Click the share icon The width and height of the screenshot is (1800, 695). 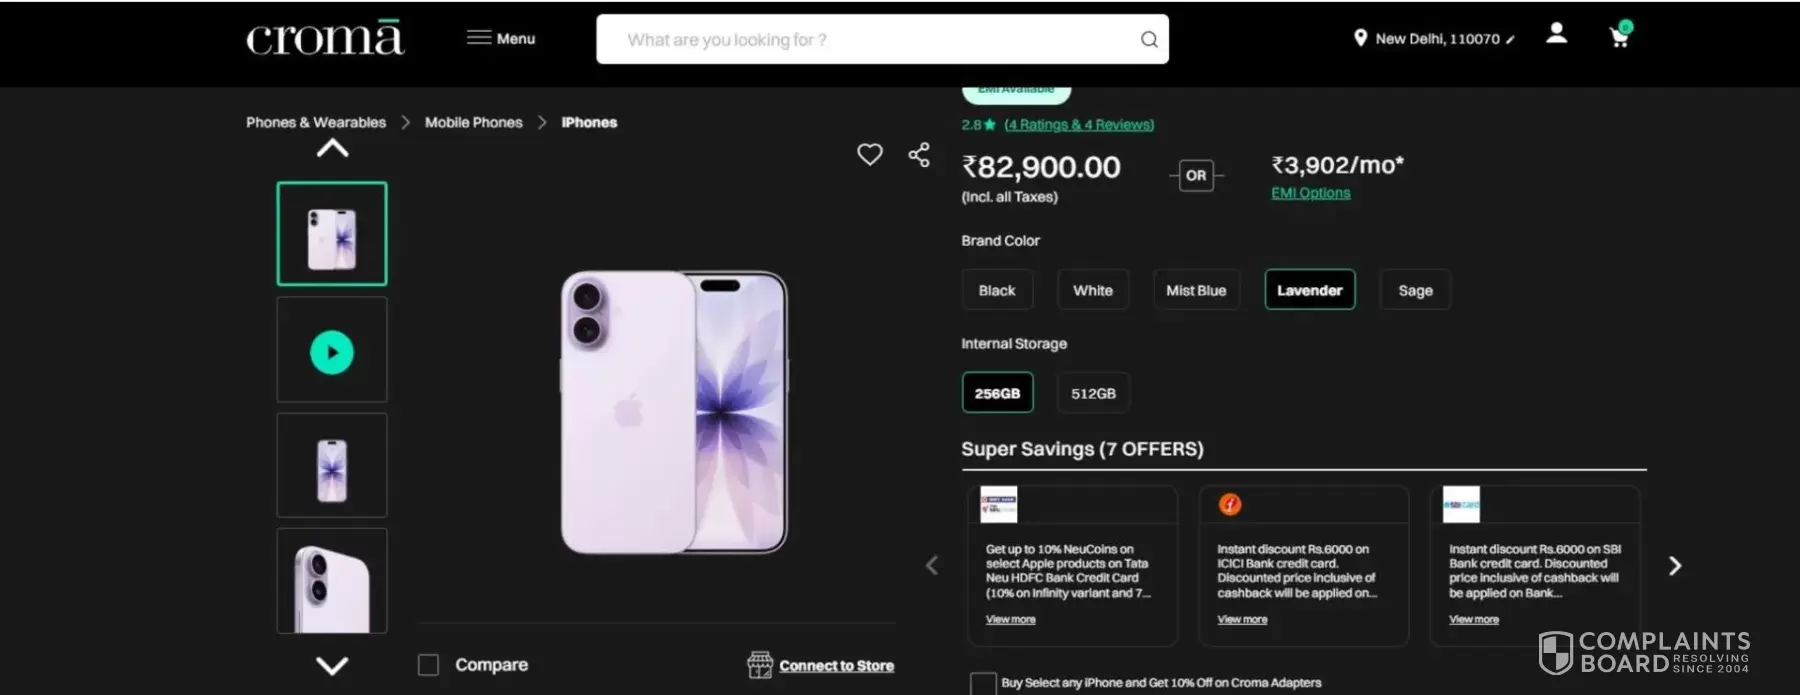919,154
